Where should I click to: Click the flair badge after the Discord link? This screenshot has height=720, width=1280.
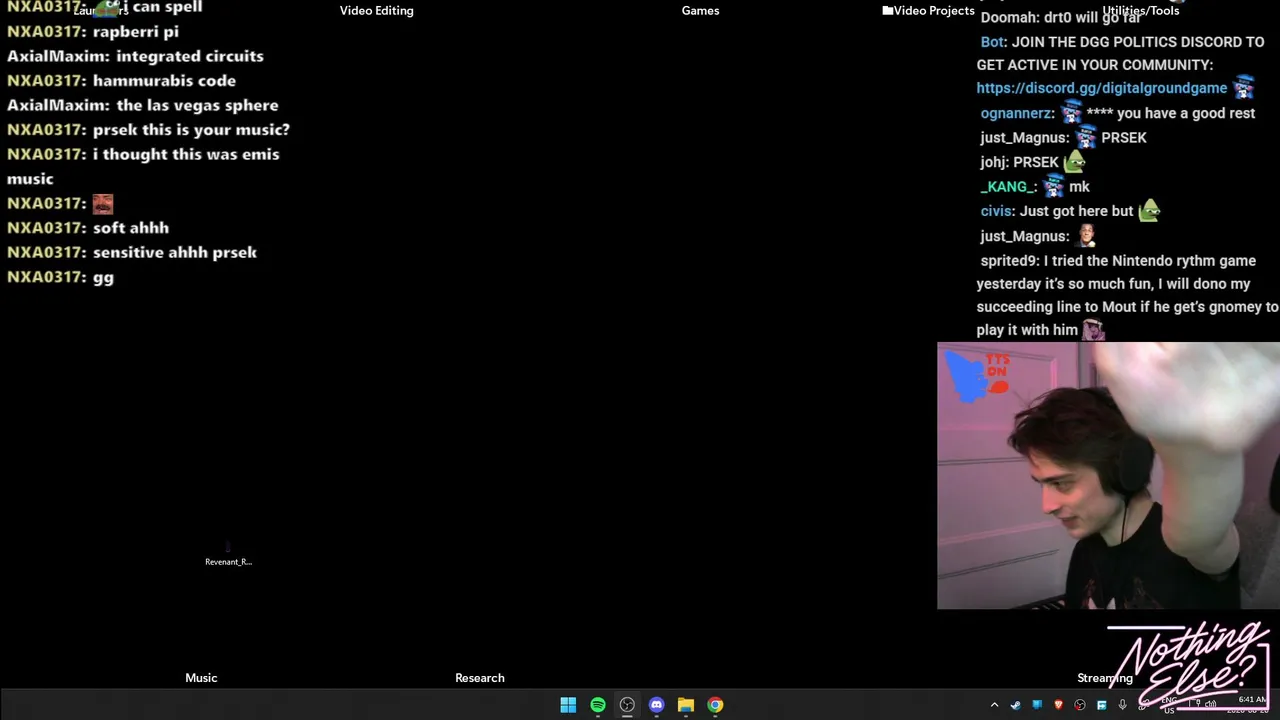(x=1243, y=87)
